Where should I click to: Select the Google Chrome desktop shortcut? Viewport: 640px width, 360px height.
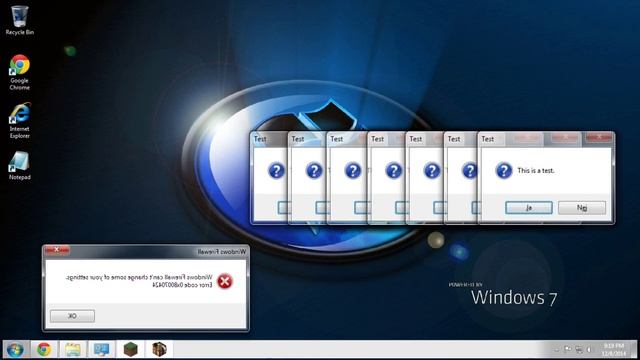point(19,72)
